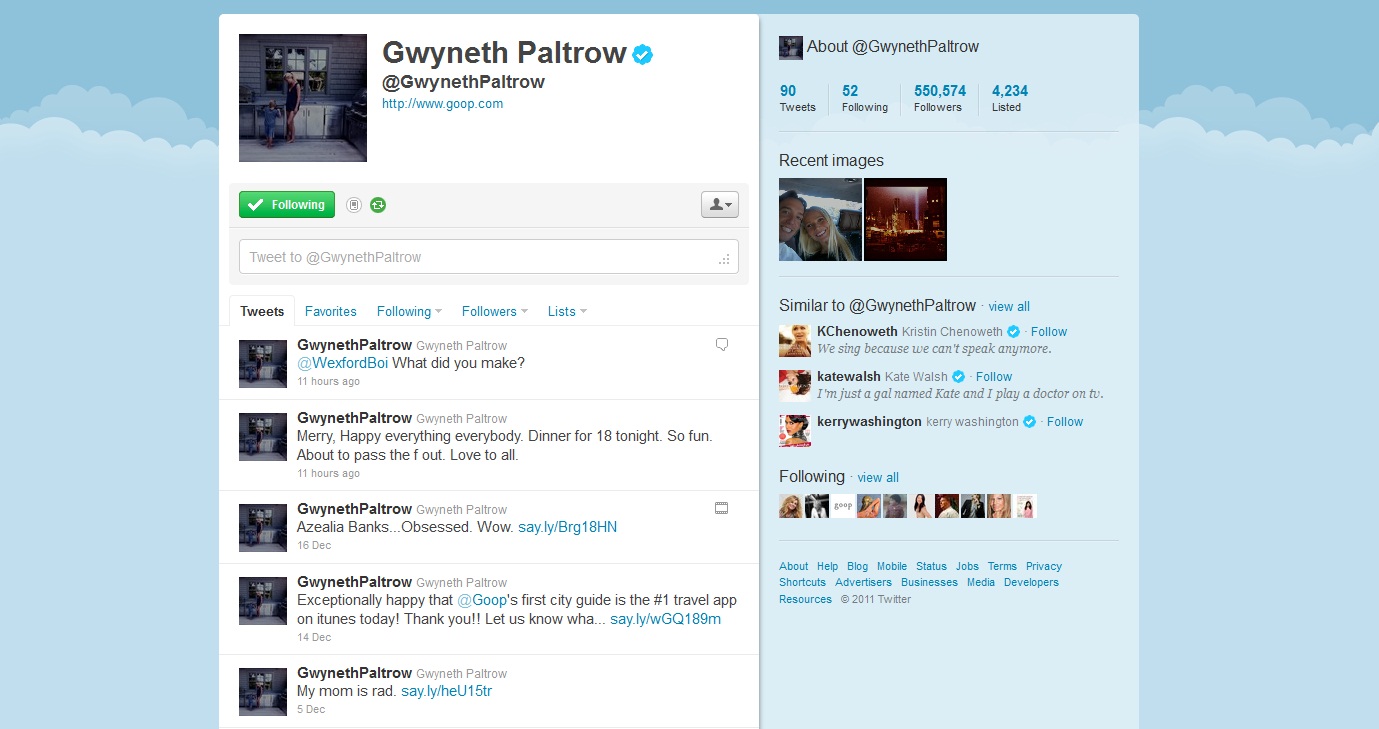This screenshot has width=1379, height=729.
Task: Open the person actions dropdown button
Action: pyautogui.click(x=720, y=204)
